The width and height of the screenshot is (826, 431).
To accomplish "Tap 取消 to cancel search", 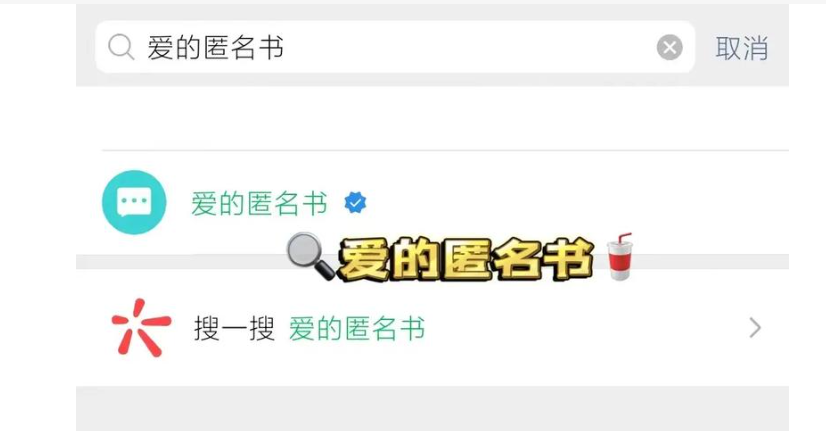I will pyautogui.click(x=742, y=48).
